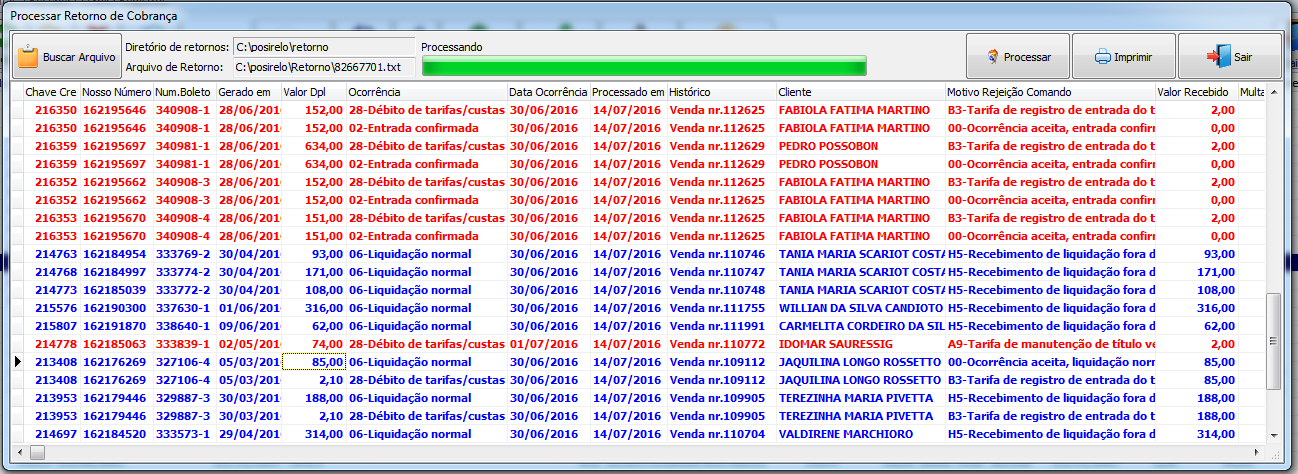Select the current row indicator arrow
1298x474 pixels.
point(16,362)
